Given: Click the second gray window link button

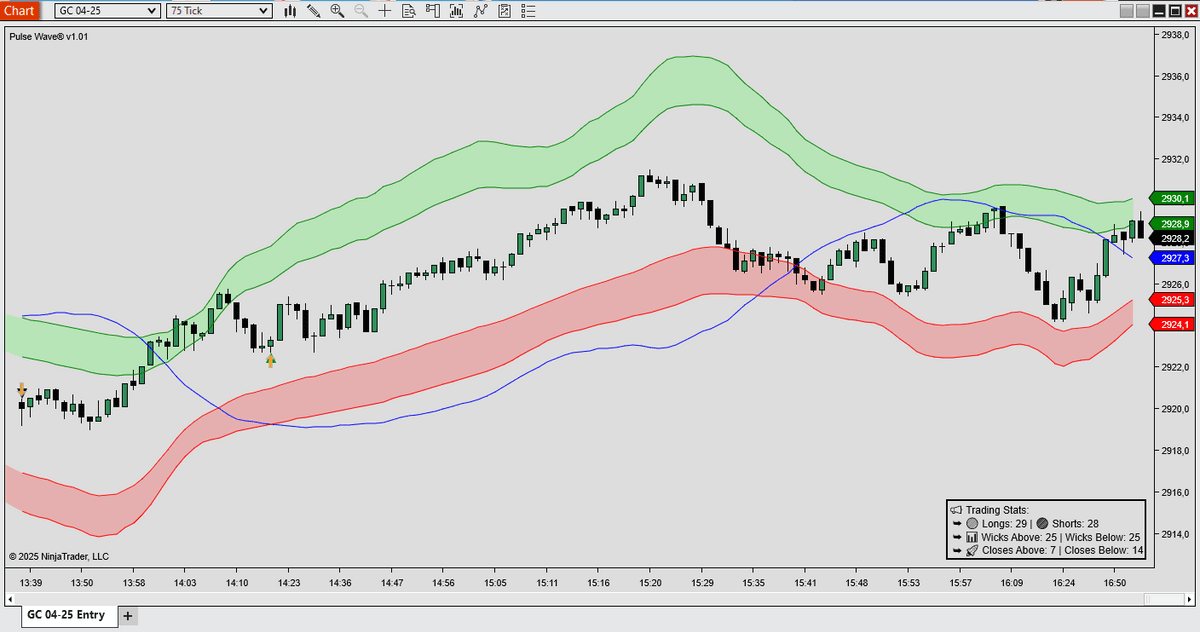Looking at the screenshot, I should pos(1143,11).
